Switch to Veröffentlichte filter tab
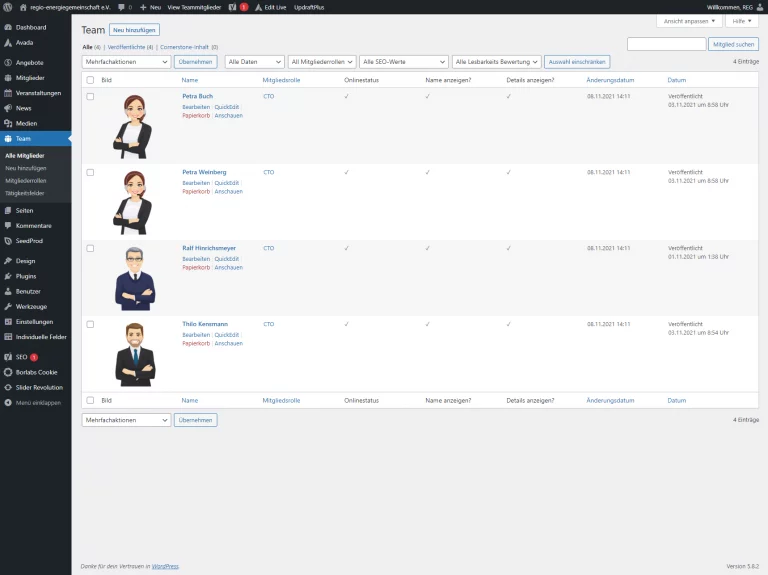 click(x=130, y=47)
